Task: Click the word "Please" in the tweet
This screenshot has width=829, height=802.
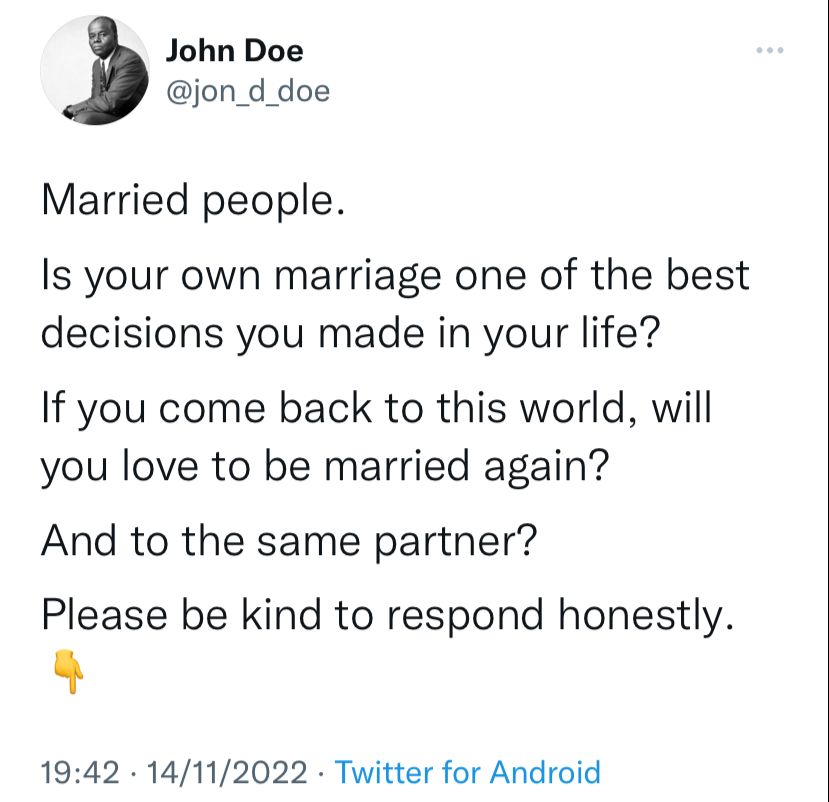Action: pyautogui.click(x=105, y=615)
